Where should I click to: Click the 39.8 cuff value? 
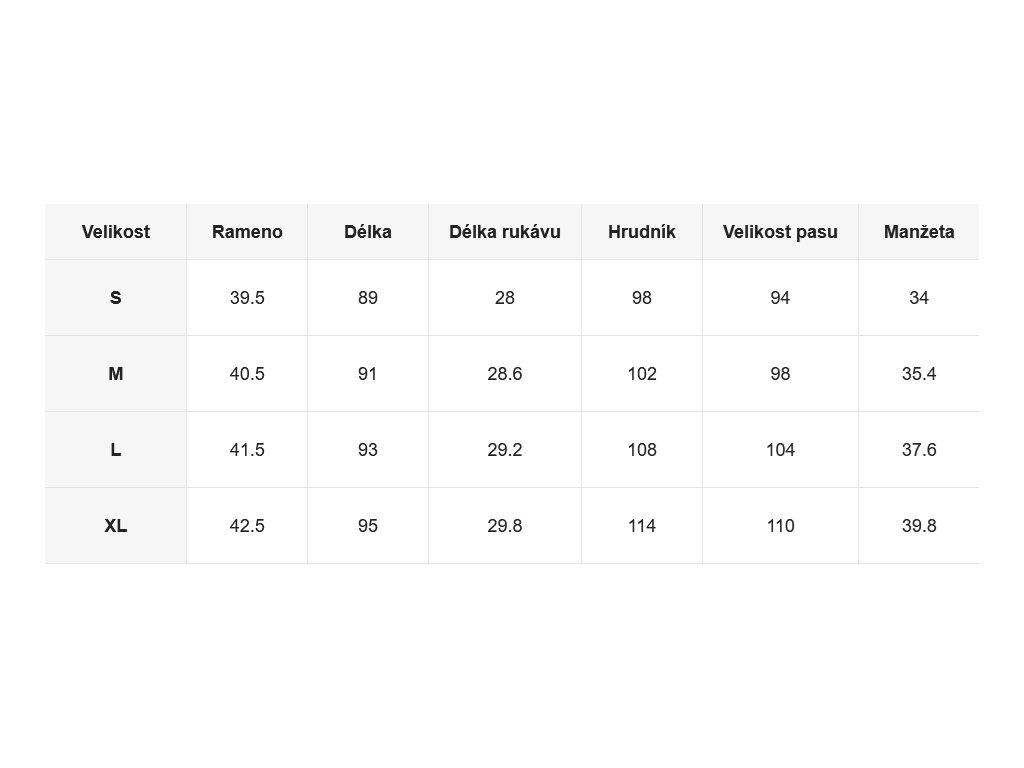(x=919, y=526)
